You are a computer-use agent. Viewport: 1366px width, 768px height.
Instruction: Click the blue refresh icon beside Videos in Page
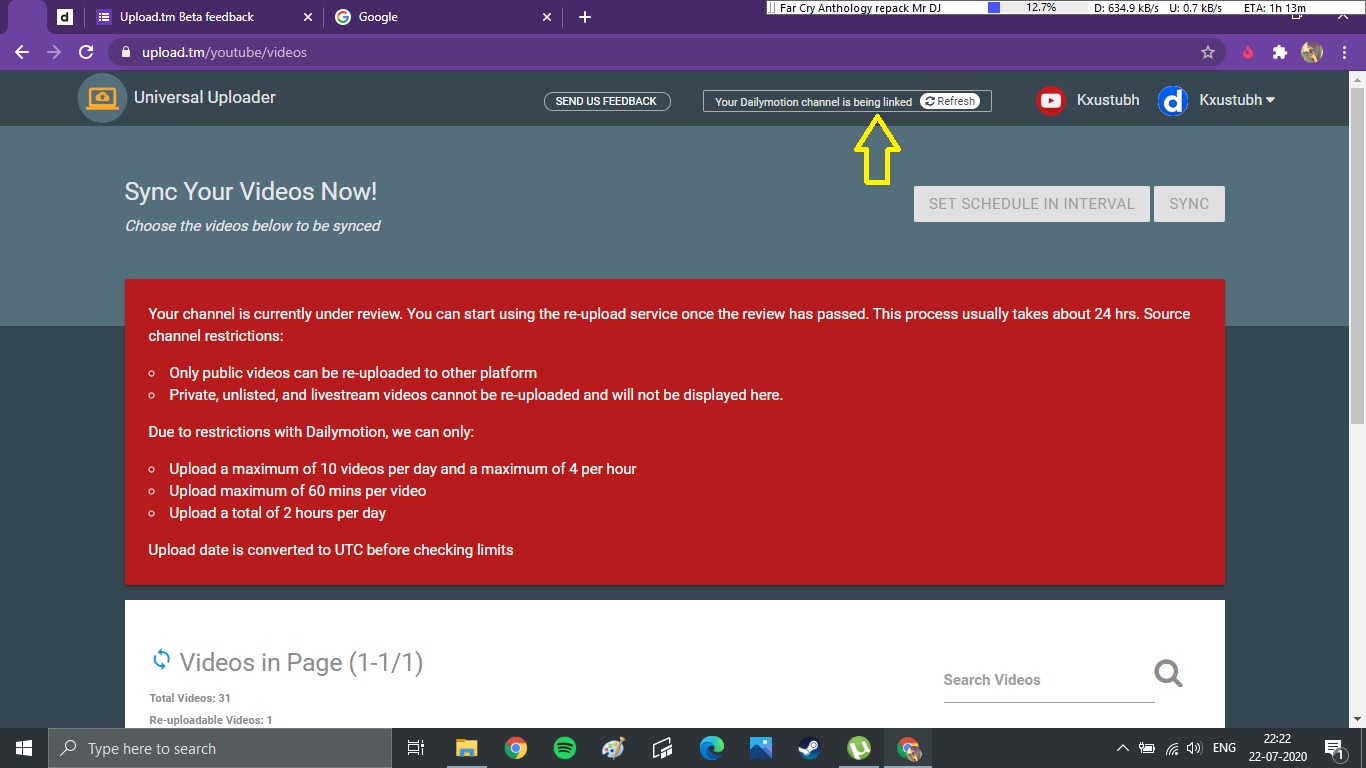(x=161, y=660)
